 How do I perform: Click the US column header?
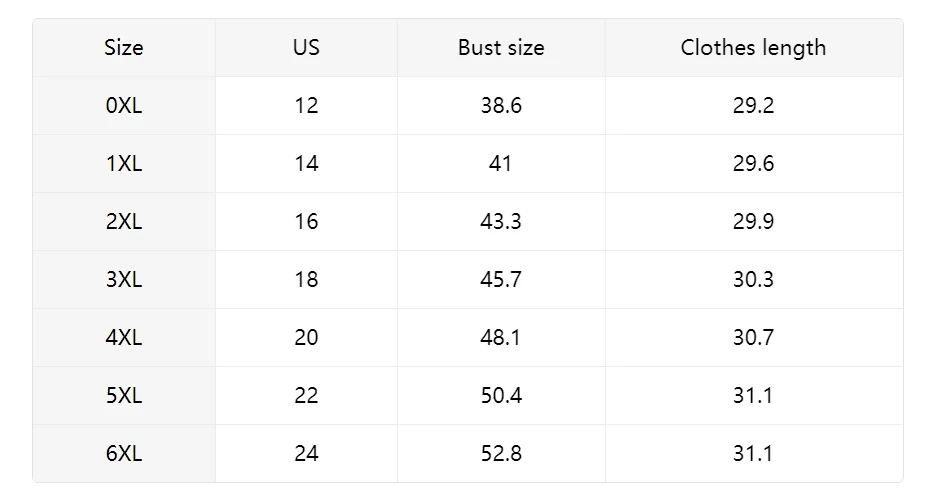pos(306,48)
